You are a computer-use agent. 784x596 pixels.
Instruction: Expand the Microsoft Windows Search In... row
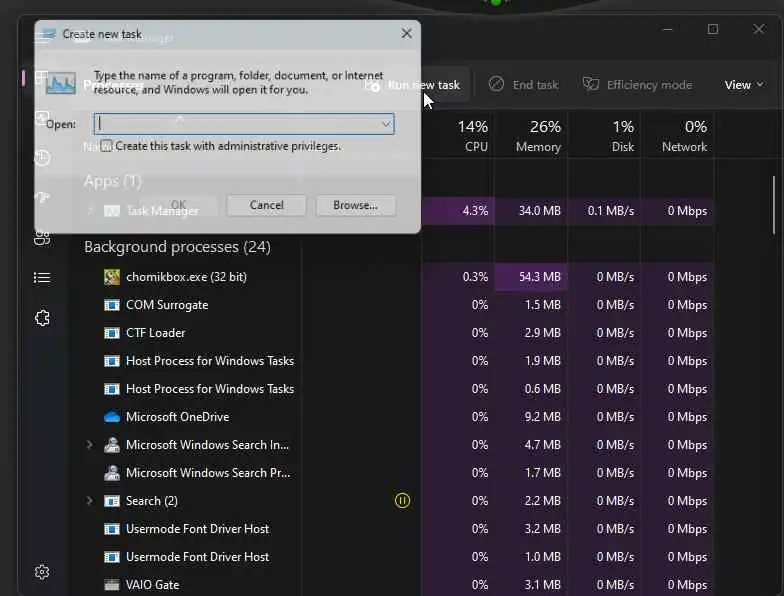90,444
